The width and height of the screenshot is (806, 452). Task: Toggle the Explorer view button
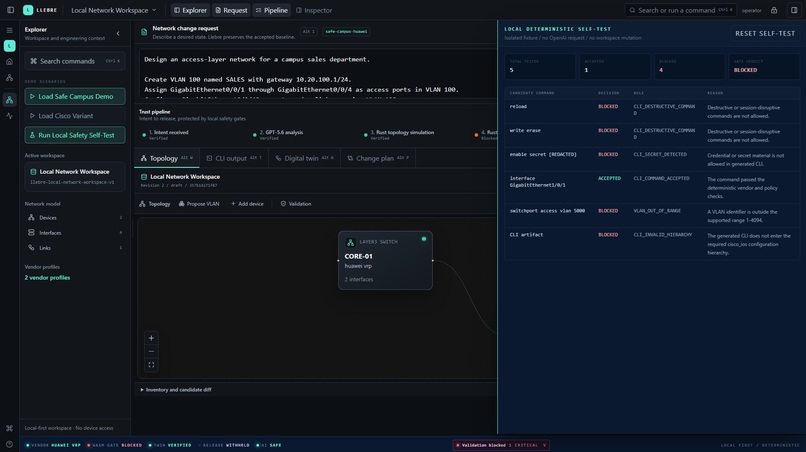pyautogui.click(x=190, y=10)
